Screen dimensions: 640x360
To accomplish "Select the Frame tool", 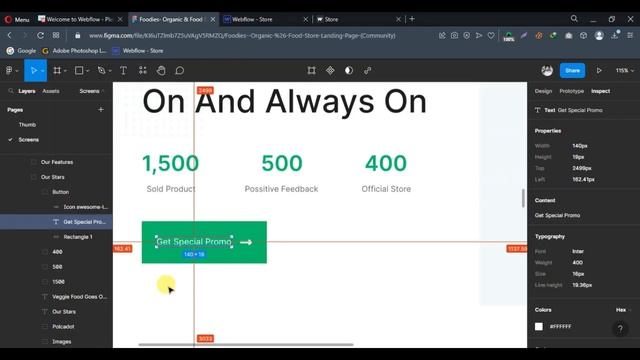I will [57, 71].
